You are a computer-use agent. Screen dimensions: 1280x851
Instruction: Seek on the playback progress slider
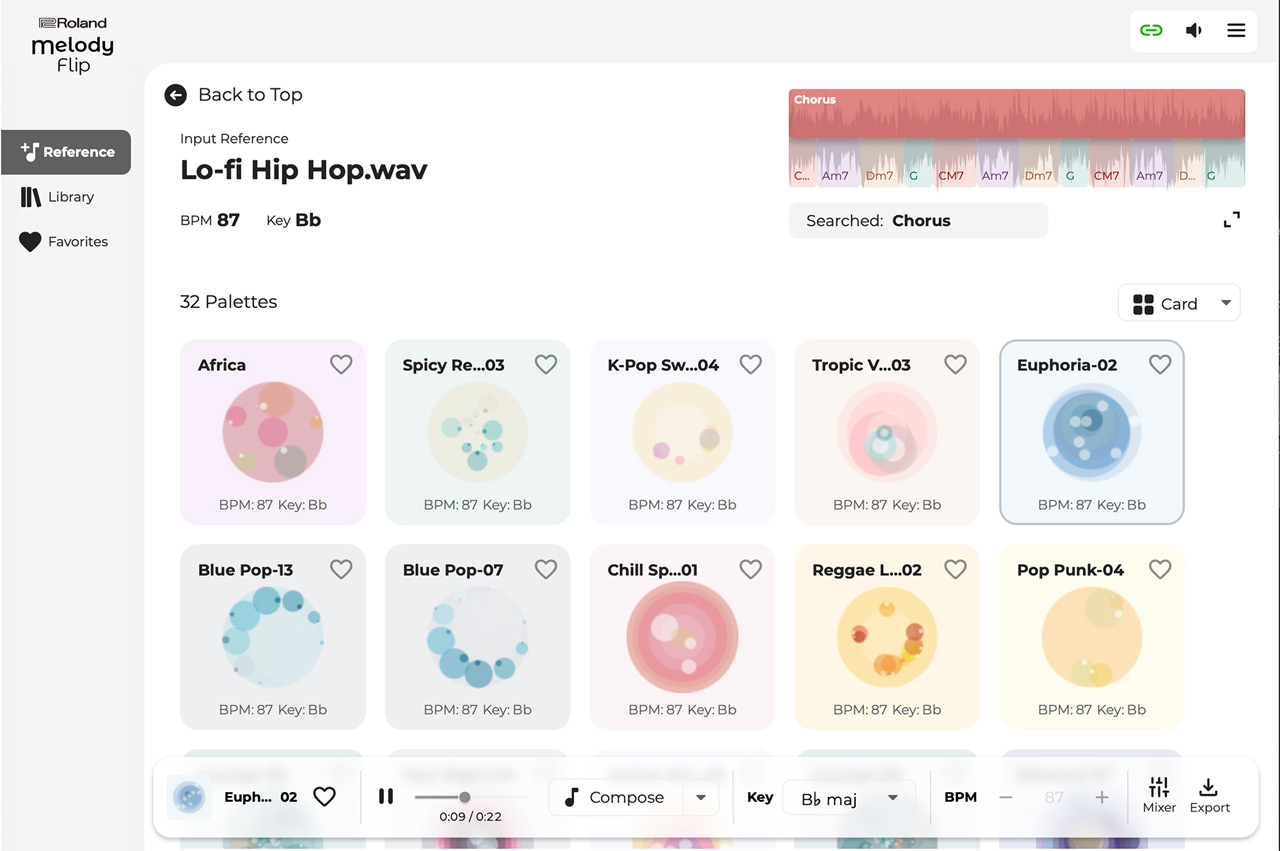pos(471,797)
